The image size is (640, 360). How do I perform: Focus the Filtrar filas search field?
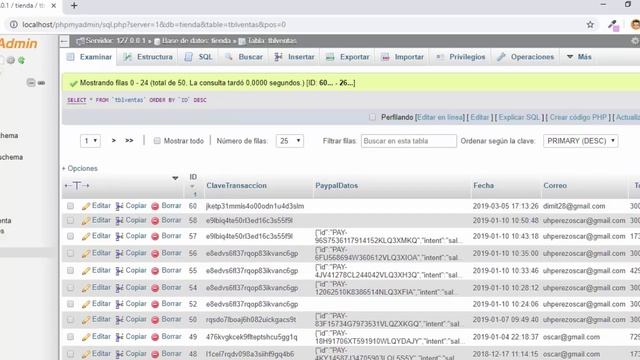[409, 141]
